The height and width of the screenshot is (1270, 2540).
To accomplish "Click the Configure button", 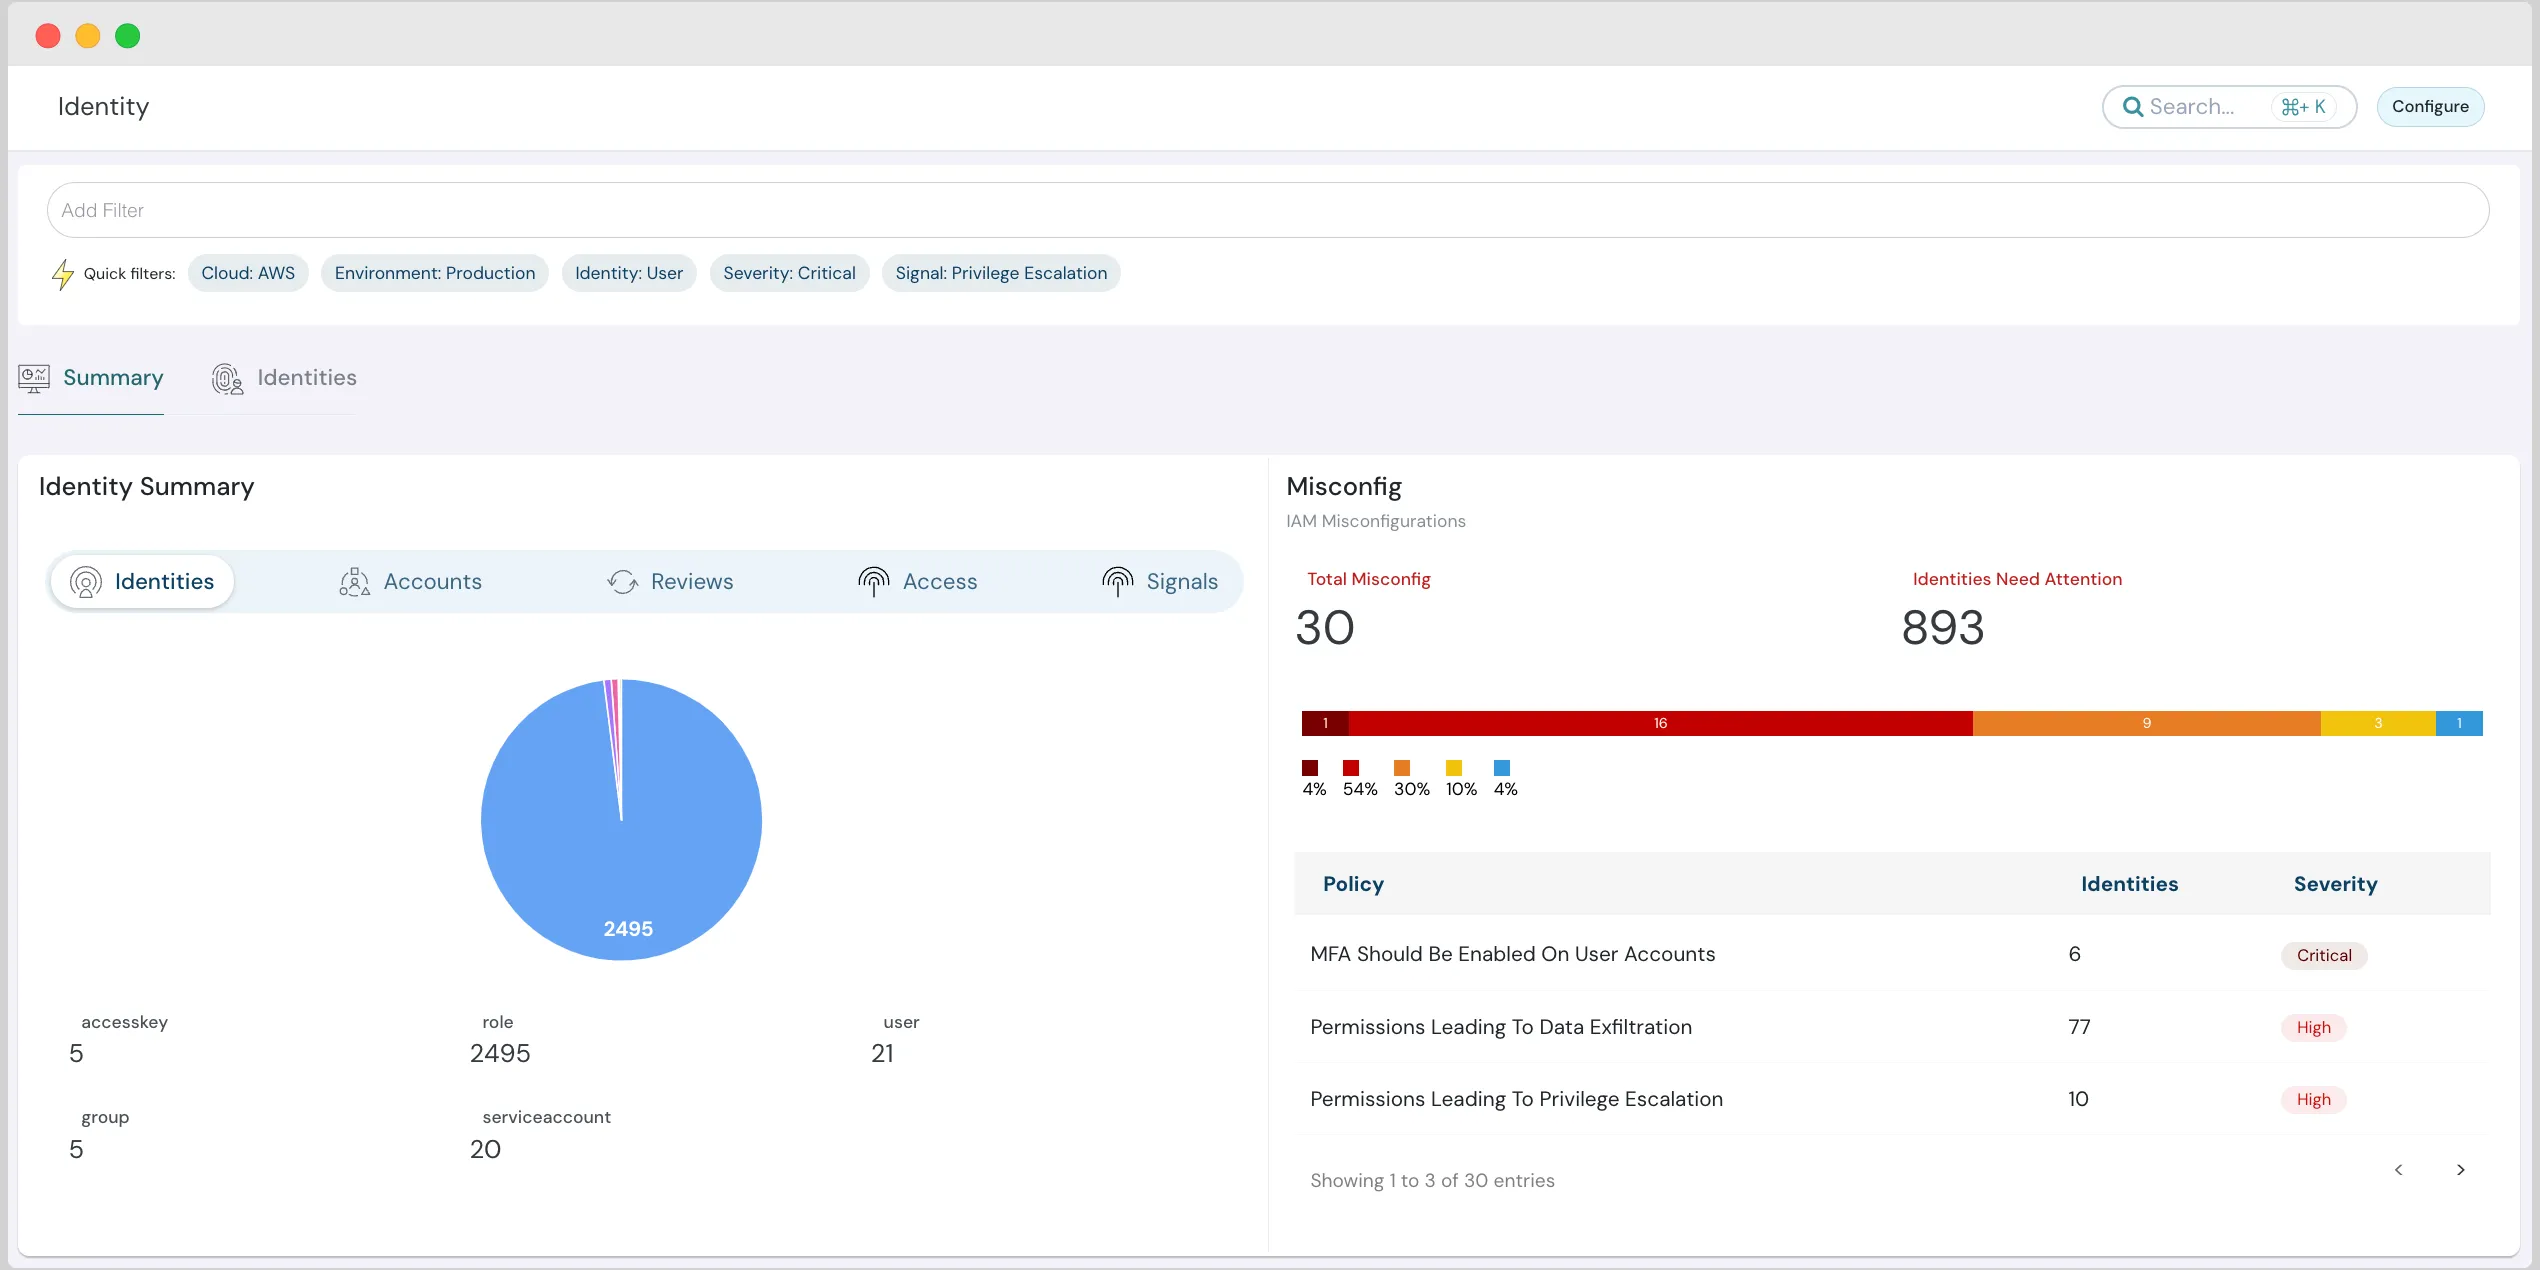I will tap(2430, 106).
